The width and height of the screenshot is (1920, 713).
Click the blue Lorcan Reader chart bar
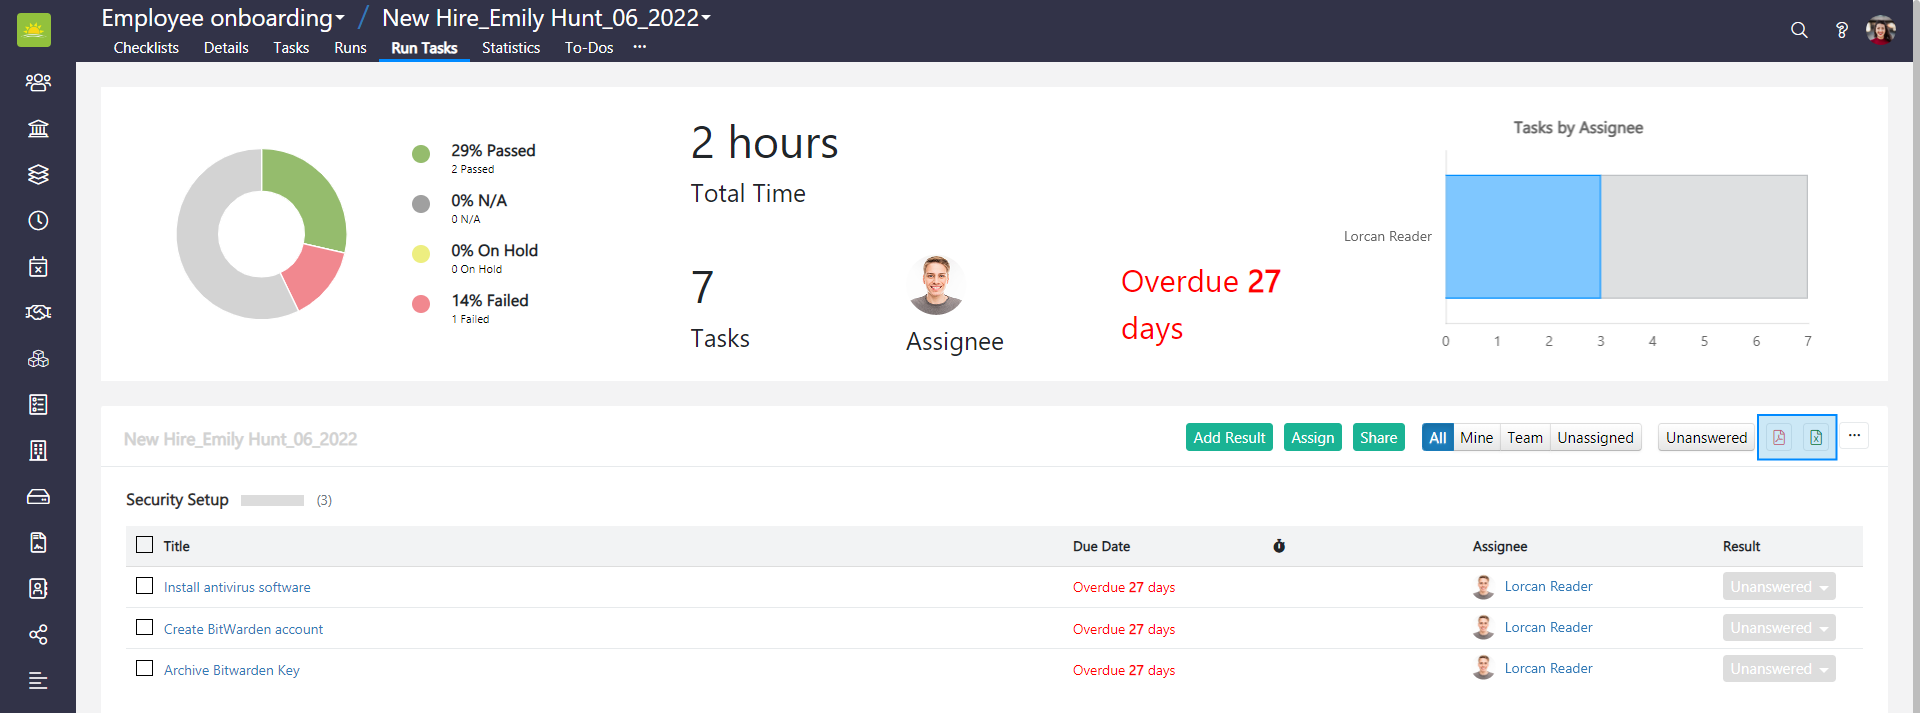tap(1522, 237)
